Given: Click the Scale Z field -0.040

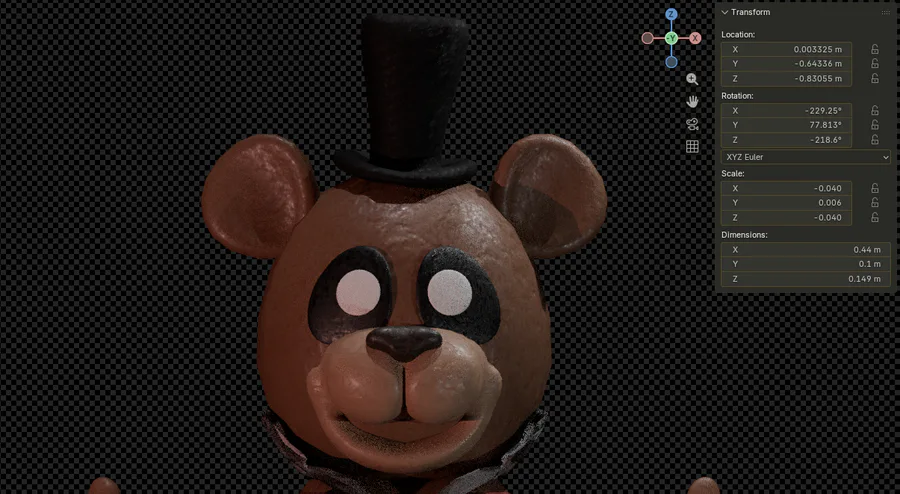Looking at the screenshot, I should point(786,217).
